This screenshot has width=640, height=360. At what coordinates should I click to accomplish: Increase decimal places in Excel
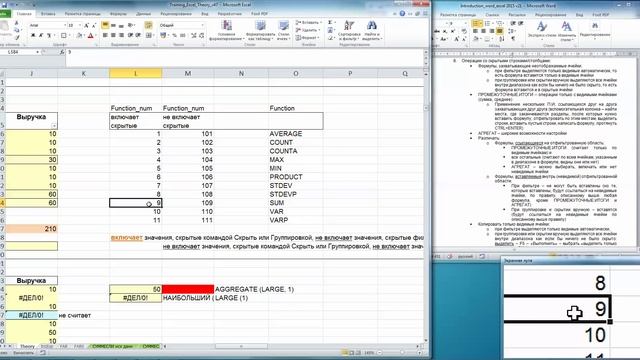(194, 36)
